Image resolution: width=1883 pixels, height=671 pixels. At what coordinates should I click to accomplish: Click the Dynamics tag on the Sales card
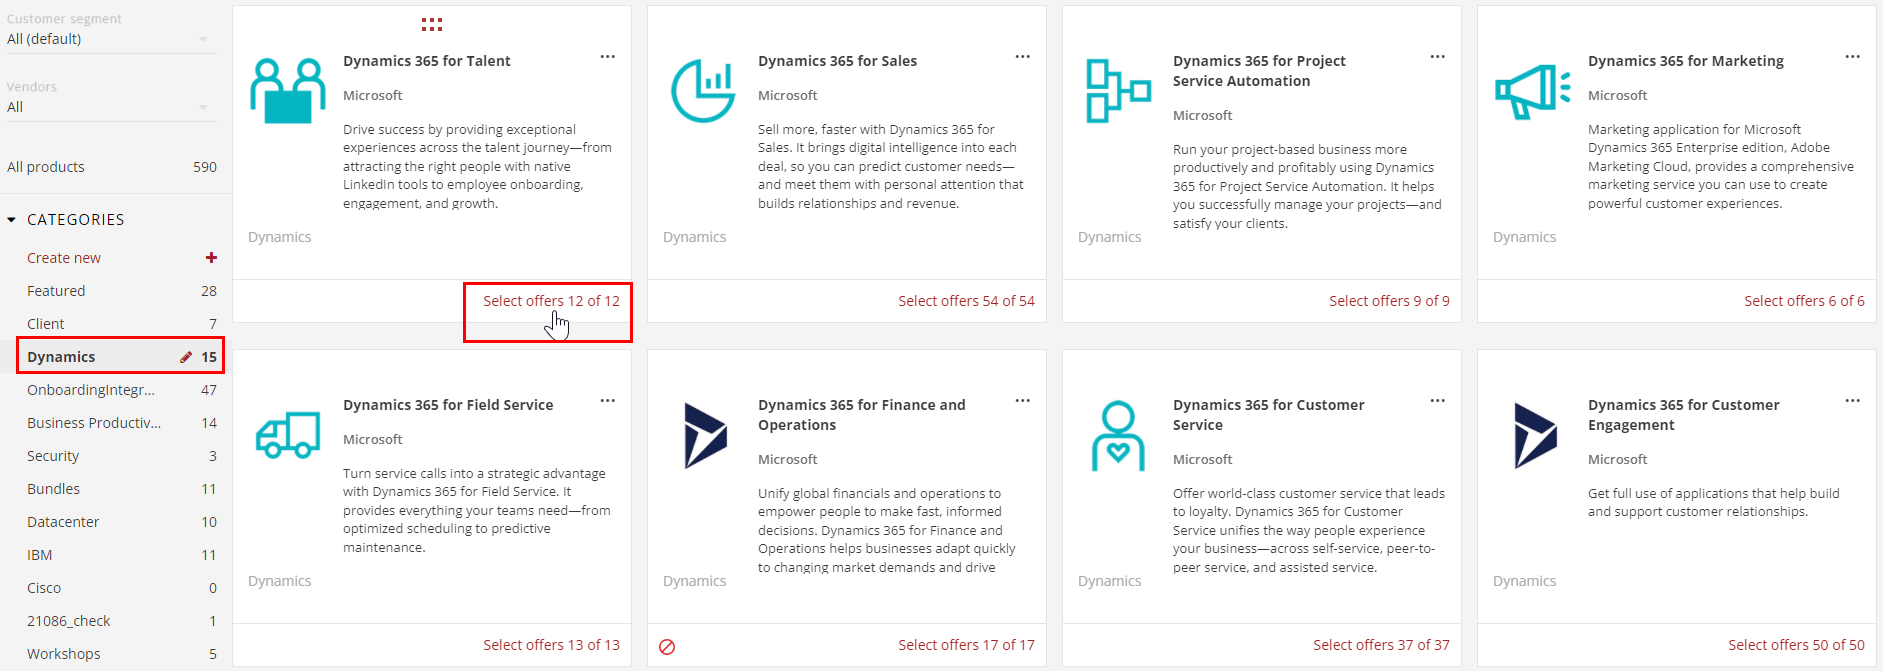695,237
